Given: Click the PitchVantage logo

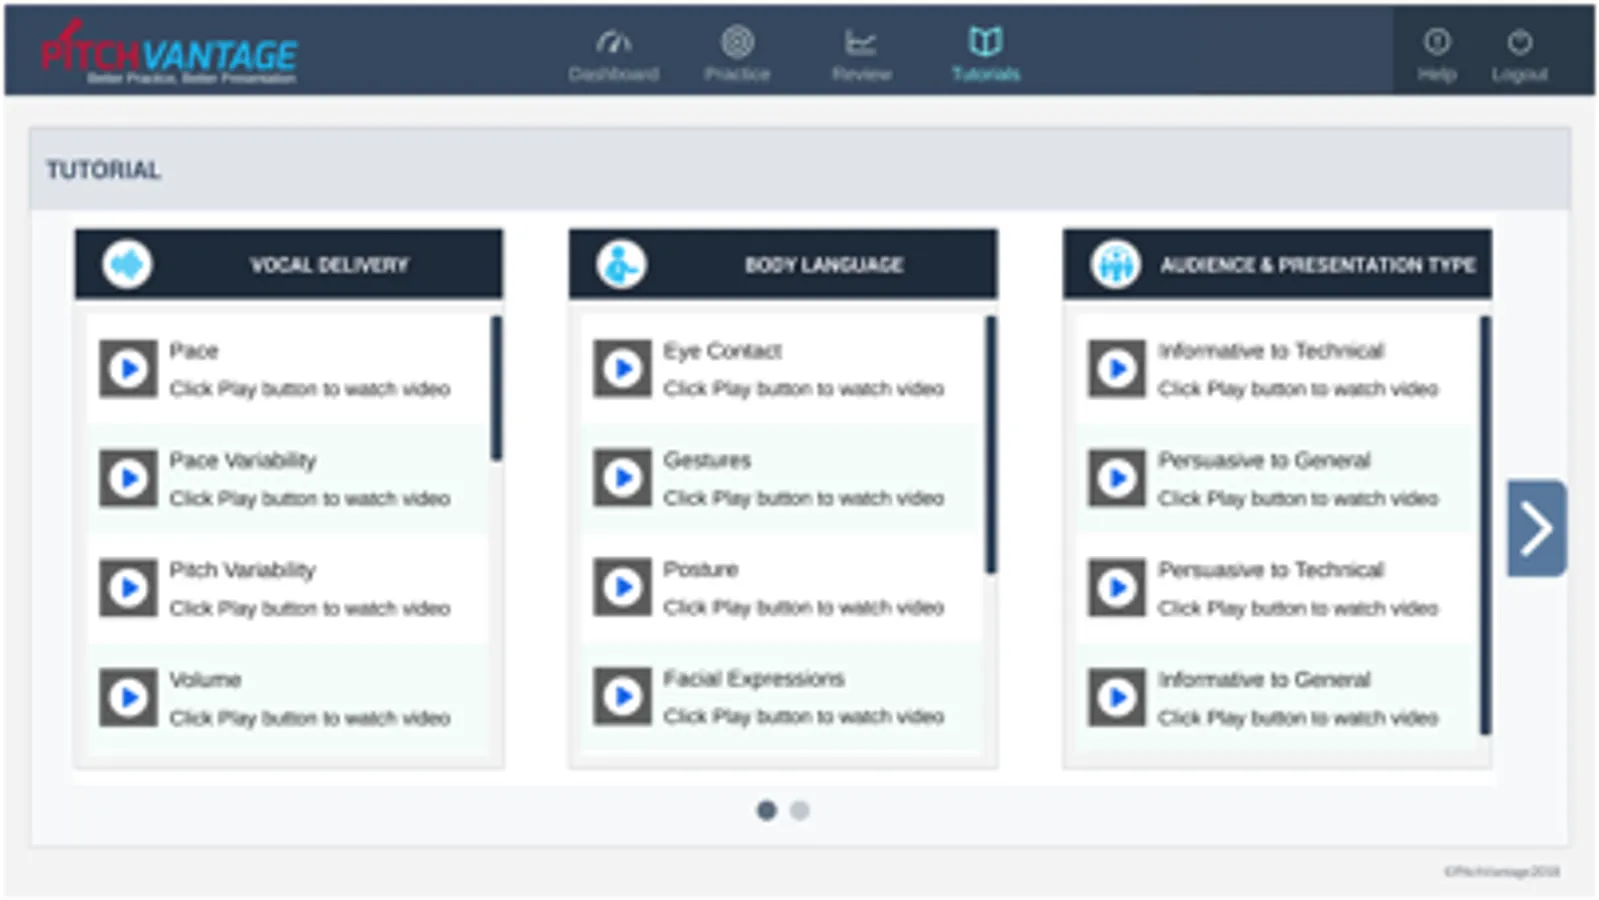Looking at the screenshot, I should coord(169,52).
